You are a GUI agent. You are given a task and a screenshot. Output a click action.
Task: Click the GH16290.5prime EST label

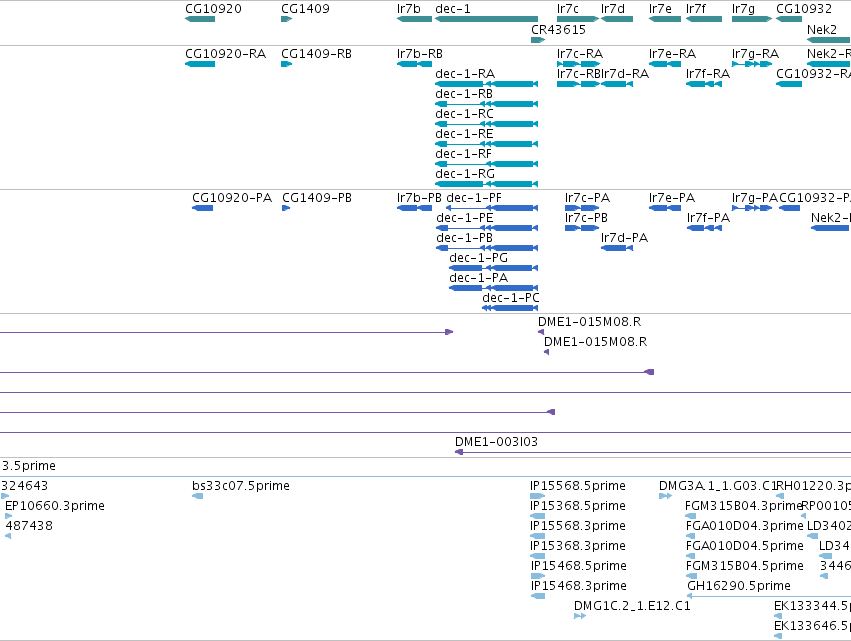[x=739, y=586]
